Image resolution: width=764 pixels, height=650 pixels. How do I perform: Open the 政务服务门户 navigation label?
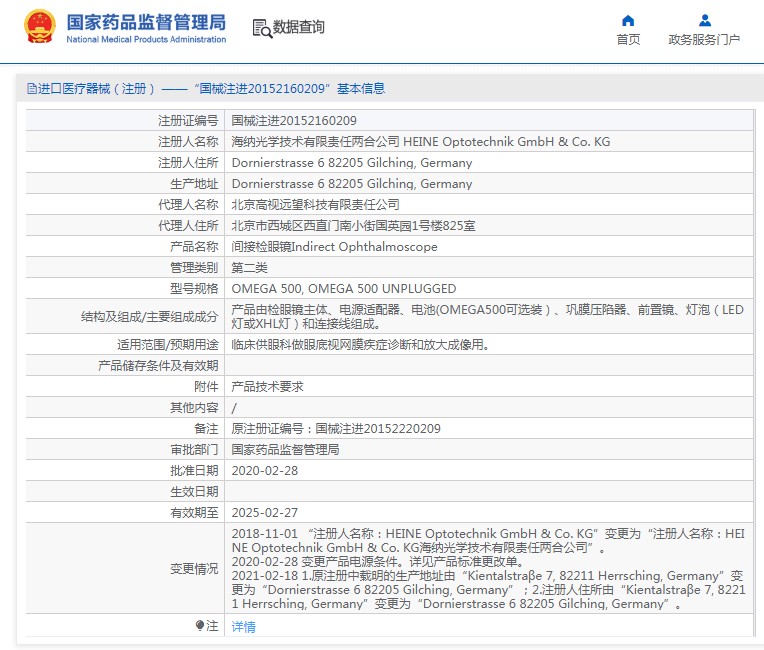coord(704,40)
